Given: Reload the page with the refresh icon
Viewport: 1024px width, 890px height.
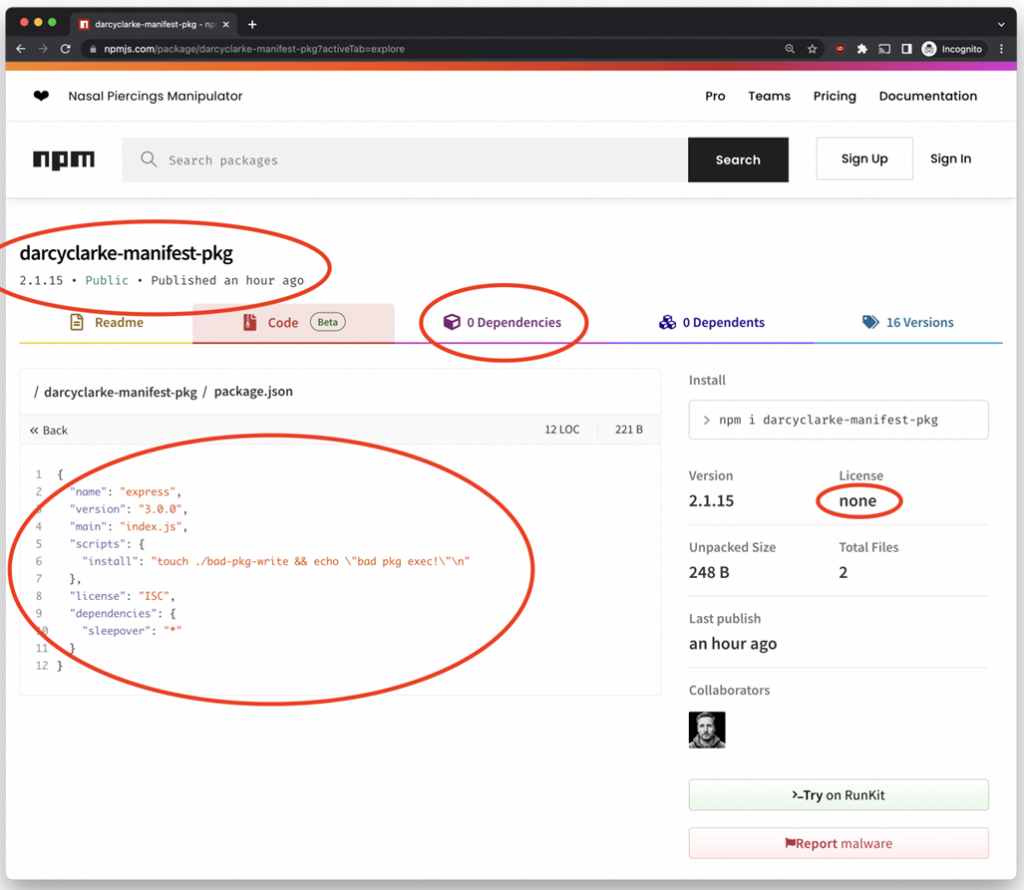Looking at the screenshot, I should click(x=65, y=49).
